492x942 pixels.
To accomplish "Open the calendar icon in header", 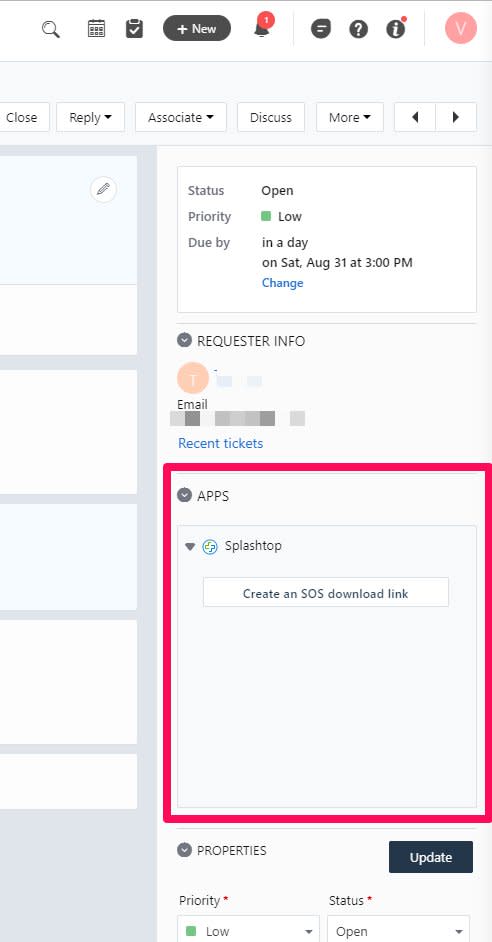I will (96, 28).
